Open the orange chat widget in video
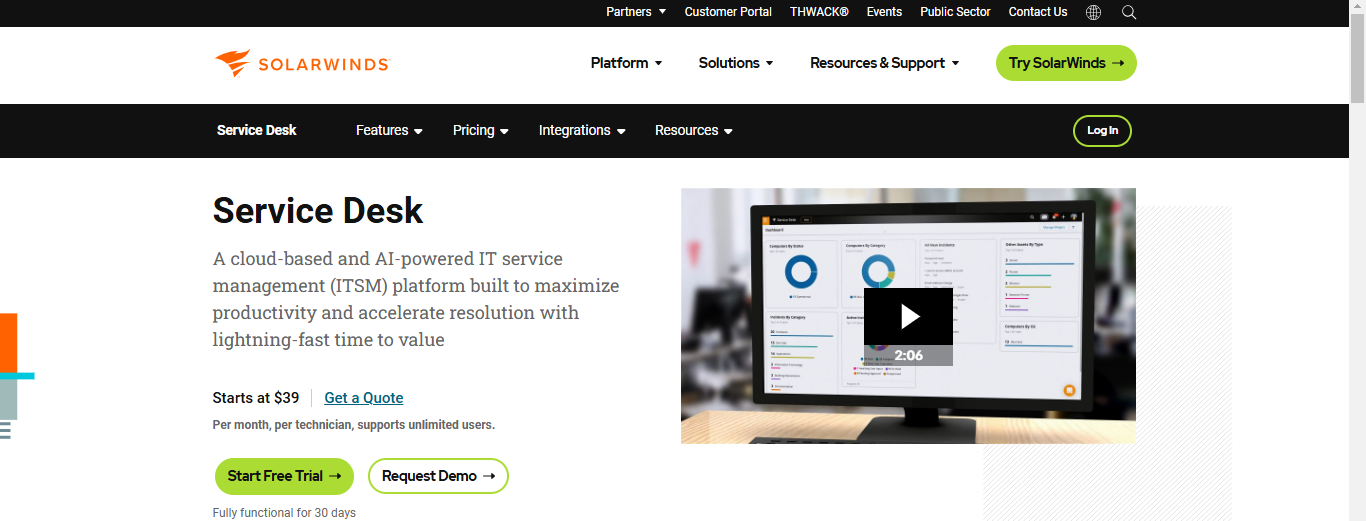 click(1069, 390)
